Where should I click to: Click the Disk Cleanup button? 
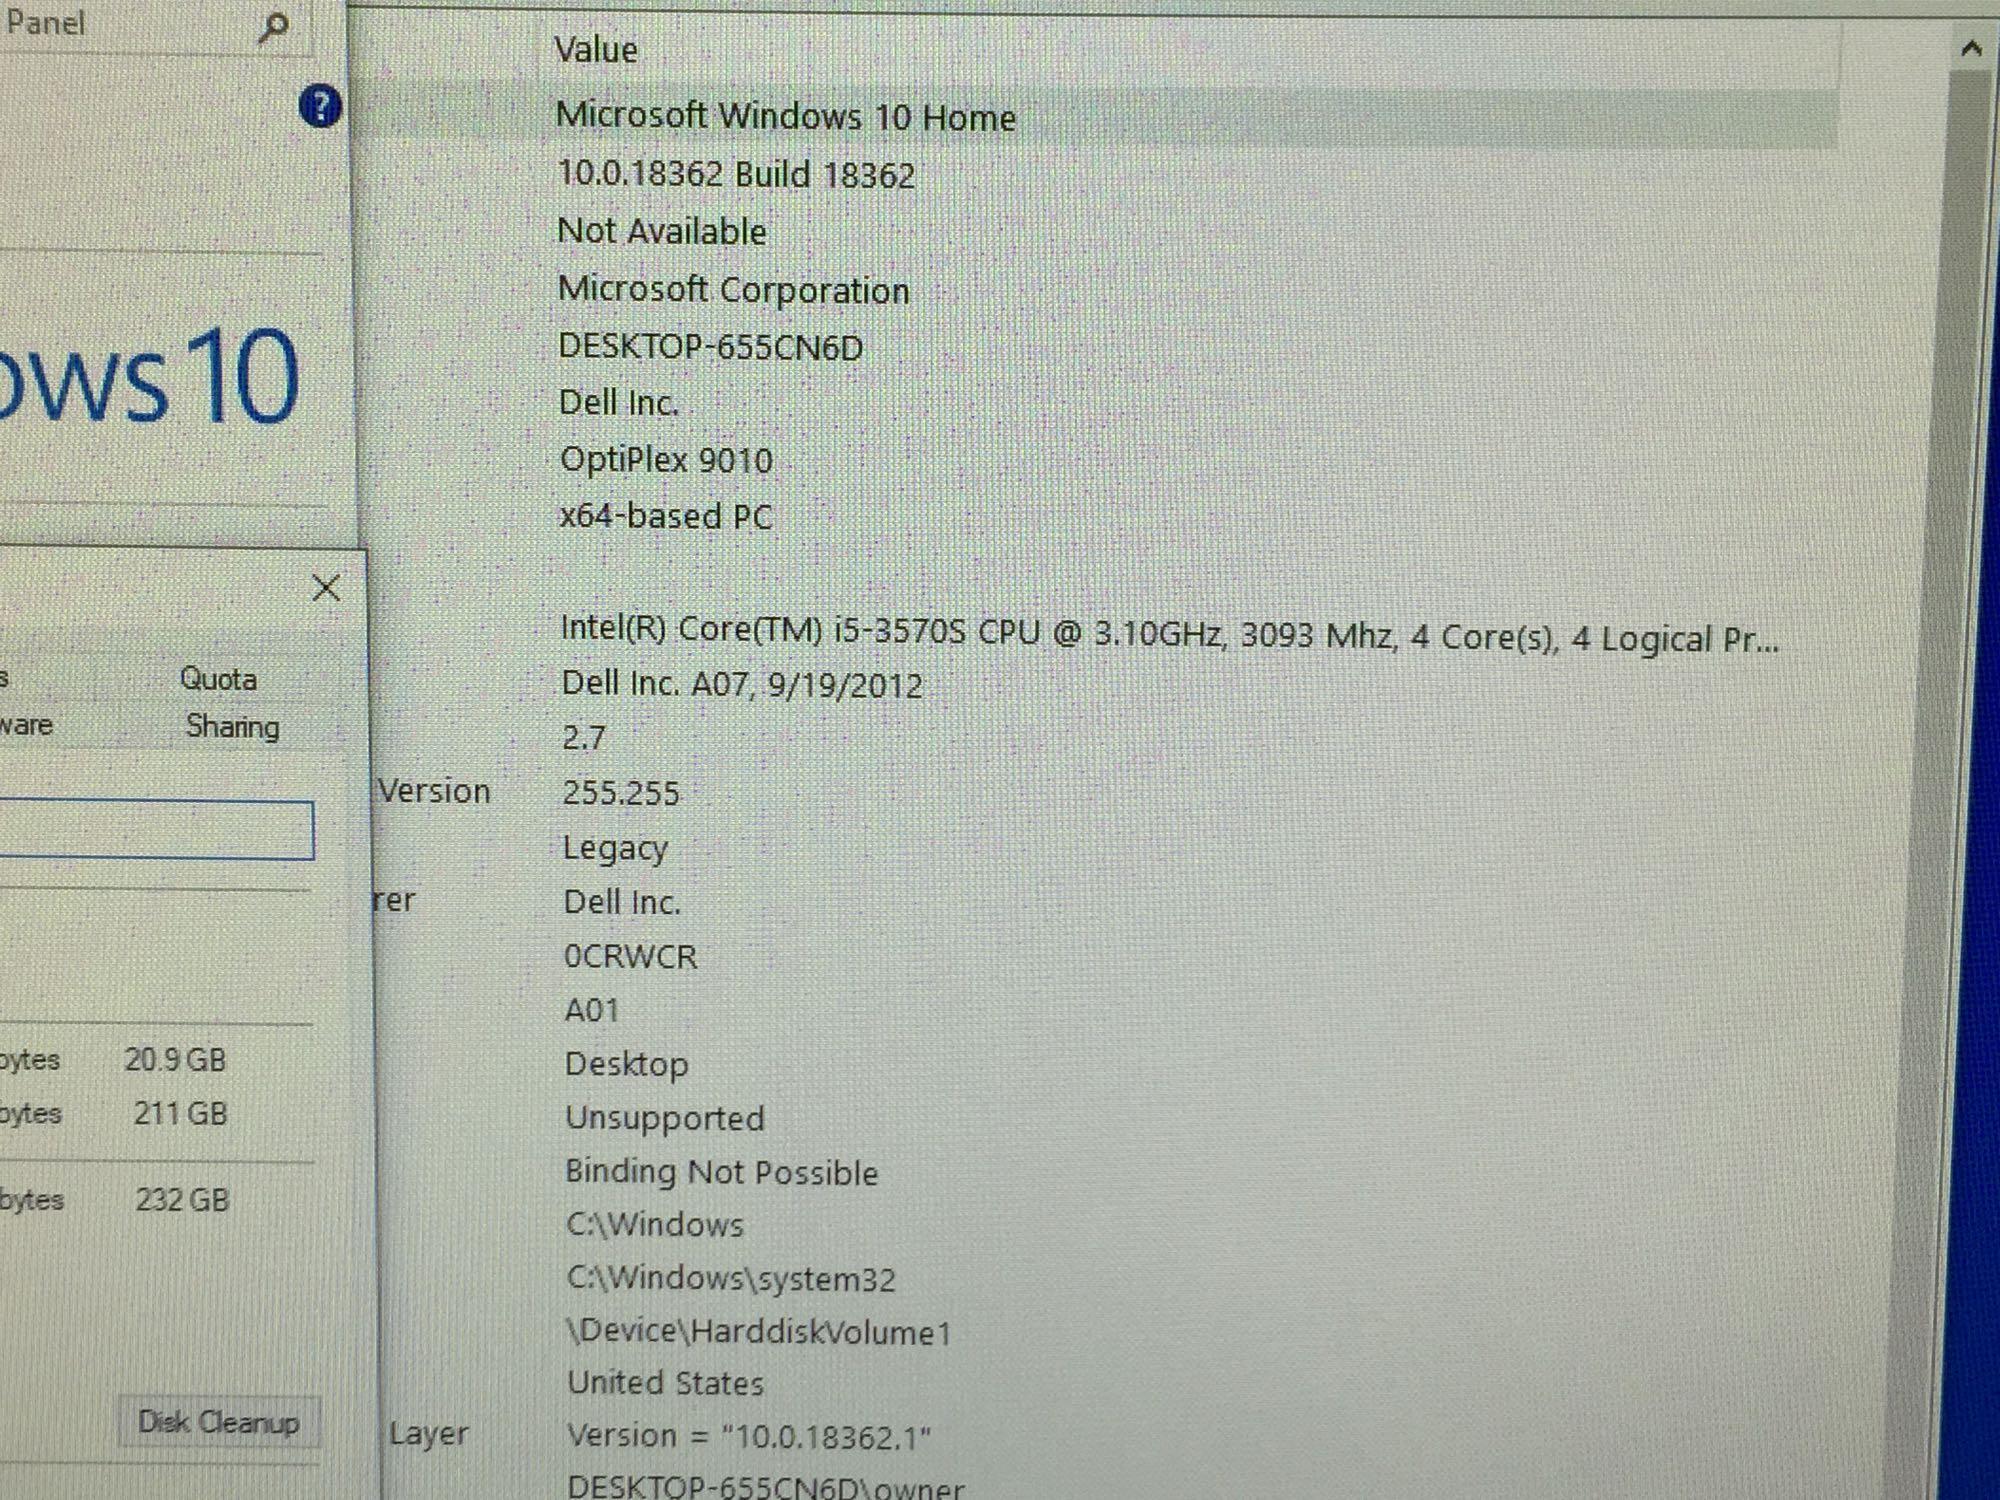coord(219,1422)
